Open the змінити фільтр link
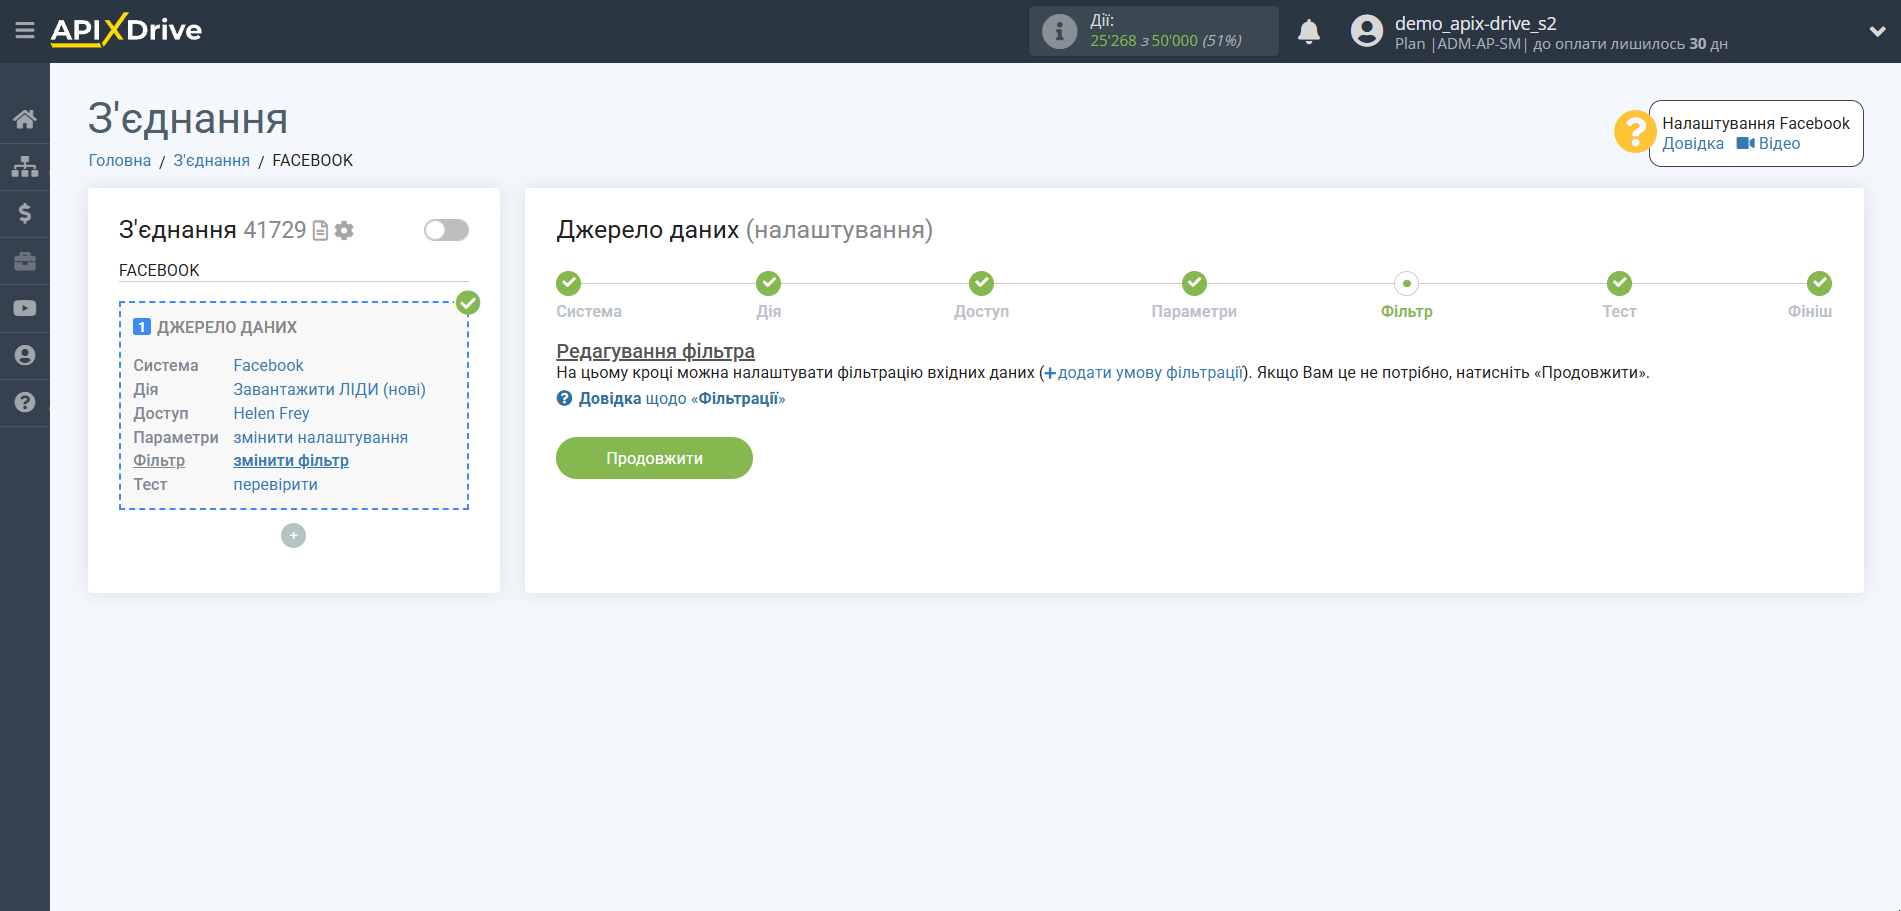This screenshot has height=911, width=1901. pyautogui.click(x=291, y=461)
